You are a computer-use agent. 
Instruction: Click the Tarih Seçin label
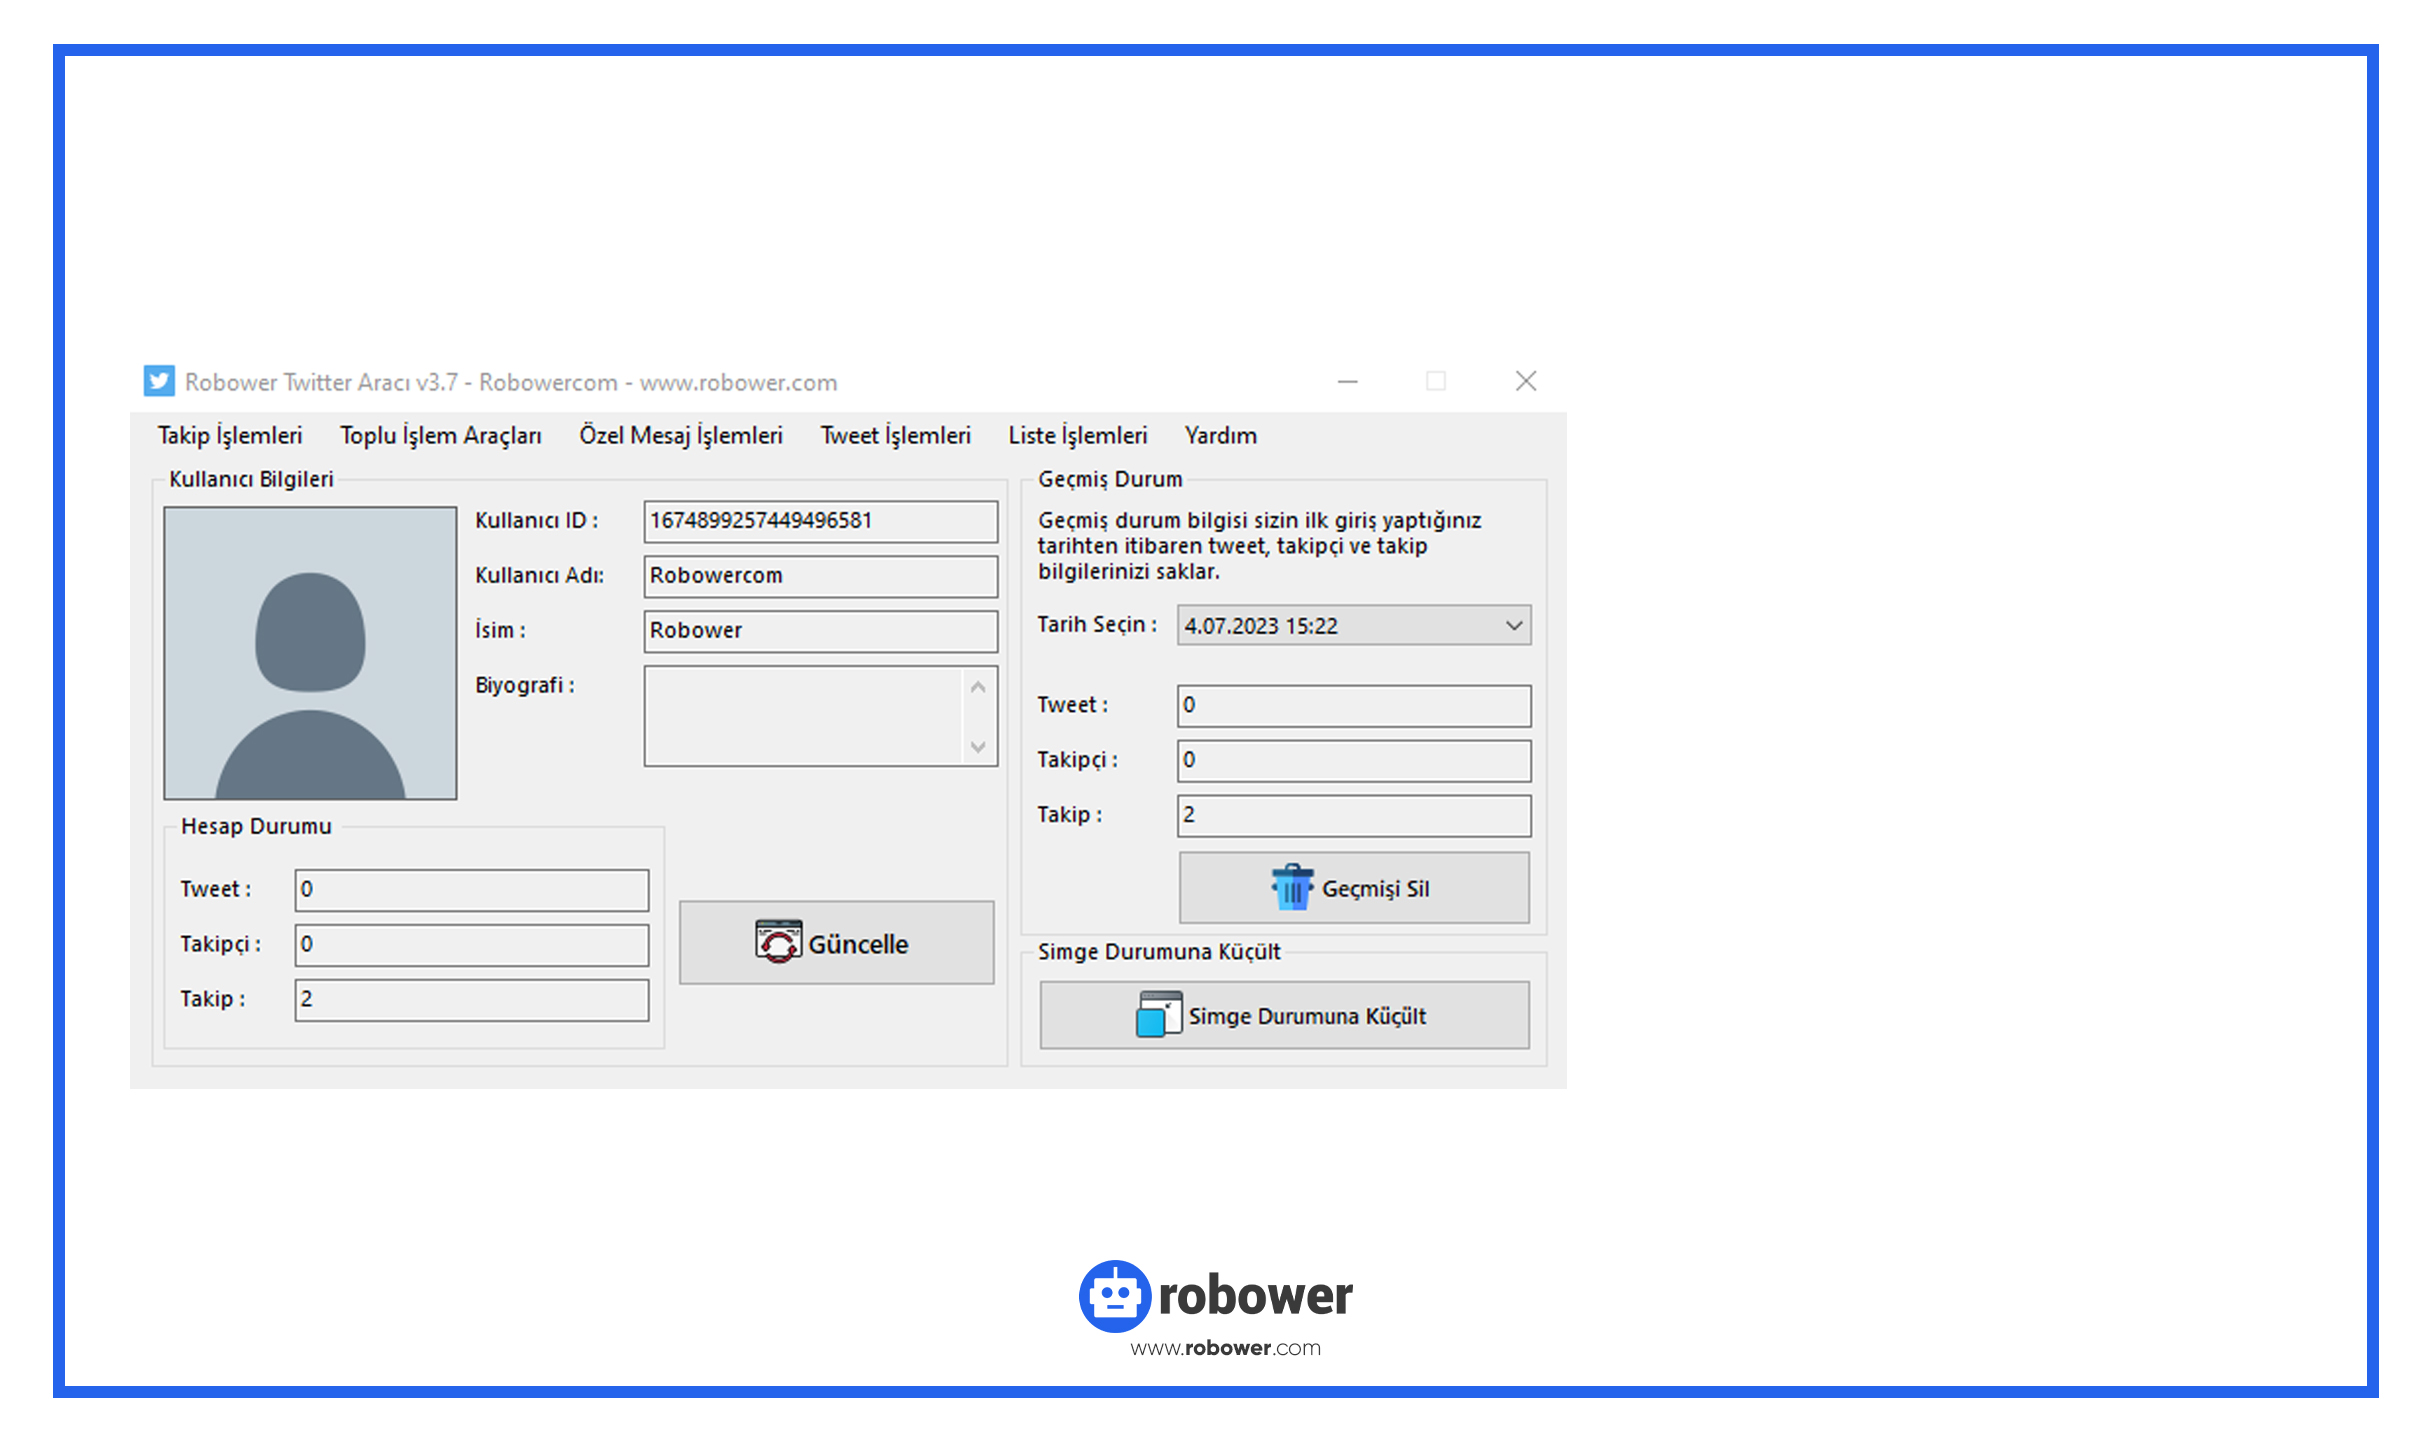pyautogui.click(x=1097, y=625)
